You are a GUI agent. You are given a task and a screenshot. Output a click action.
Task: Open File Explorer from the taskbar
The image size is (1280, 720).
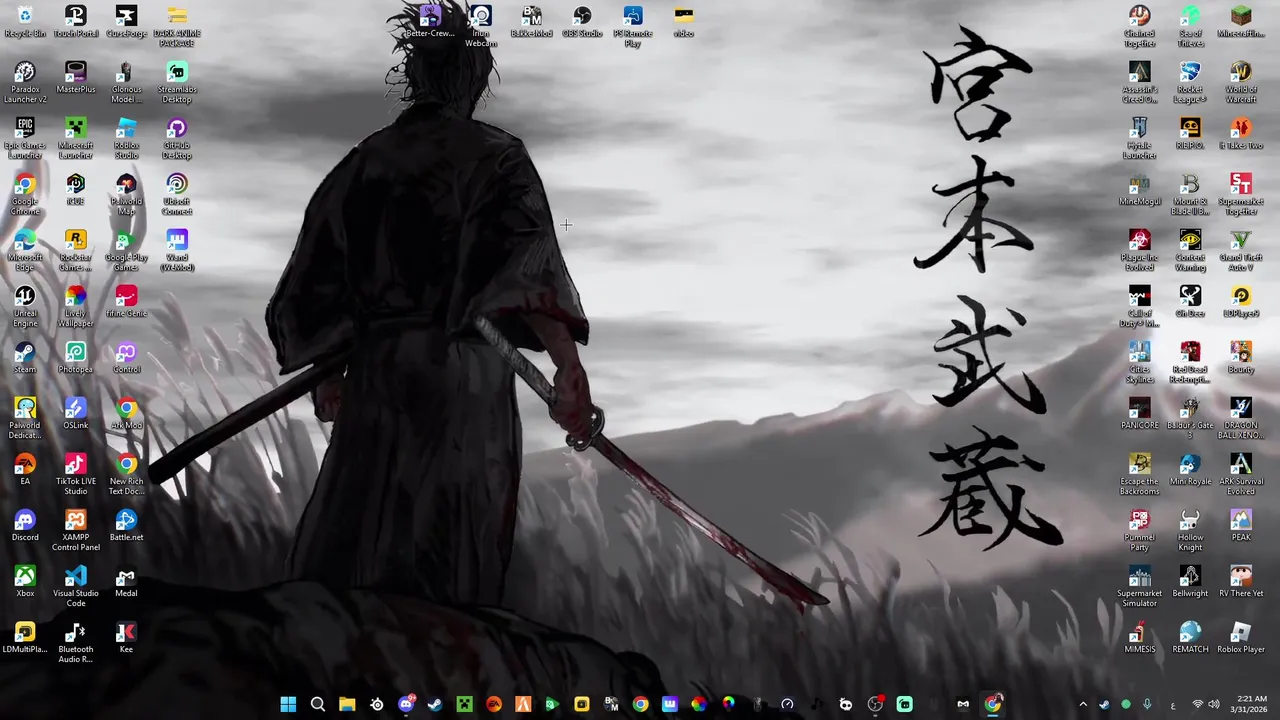coord(347,704)
